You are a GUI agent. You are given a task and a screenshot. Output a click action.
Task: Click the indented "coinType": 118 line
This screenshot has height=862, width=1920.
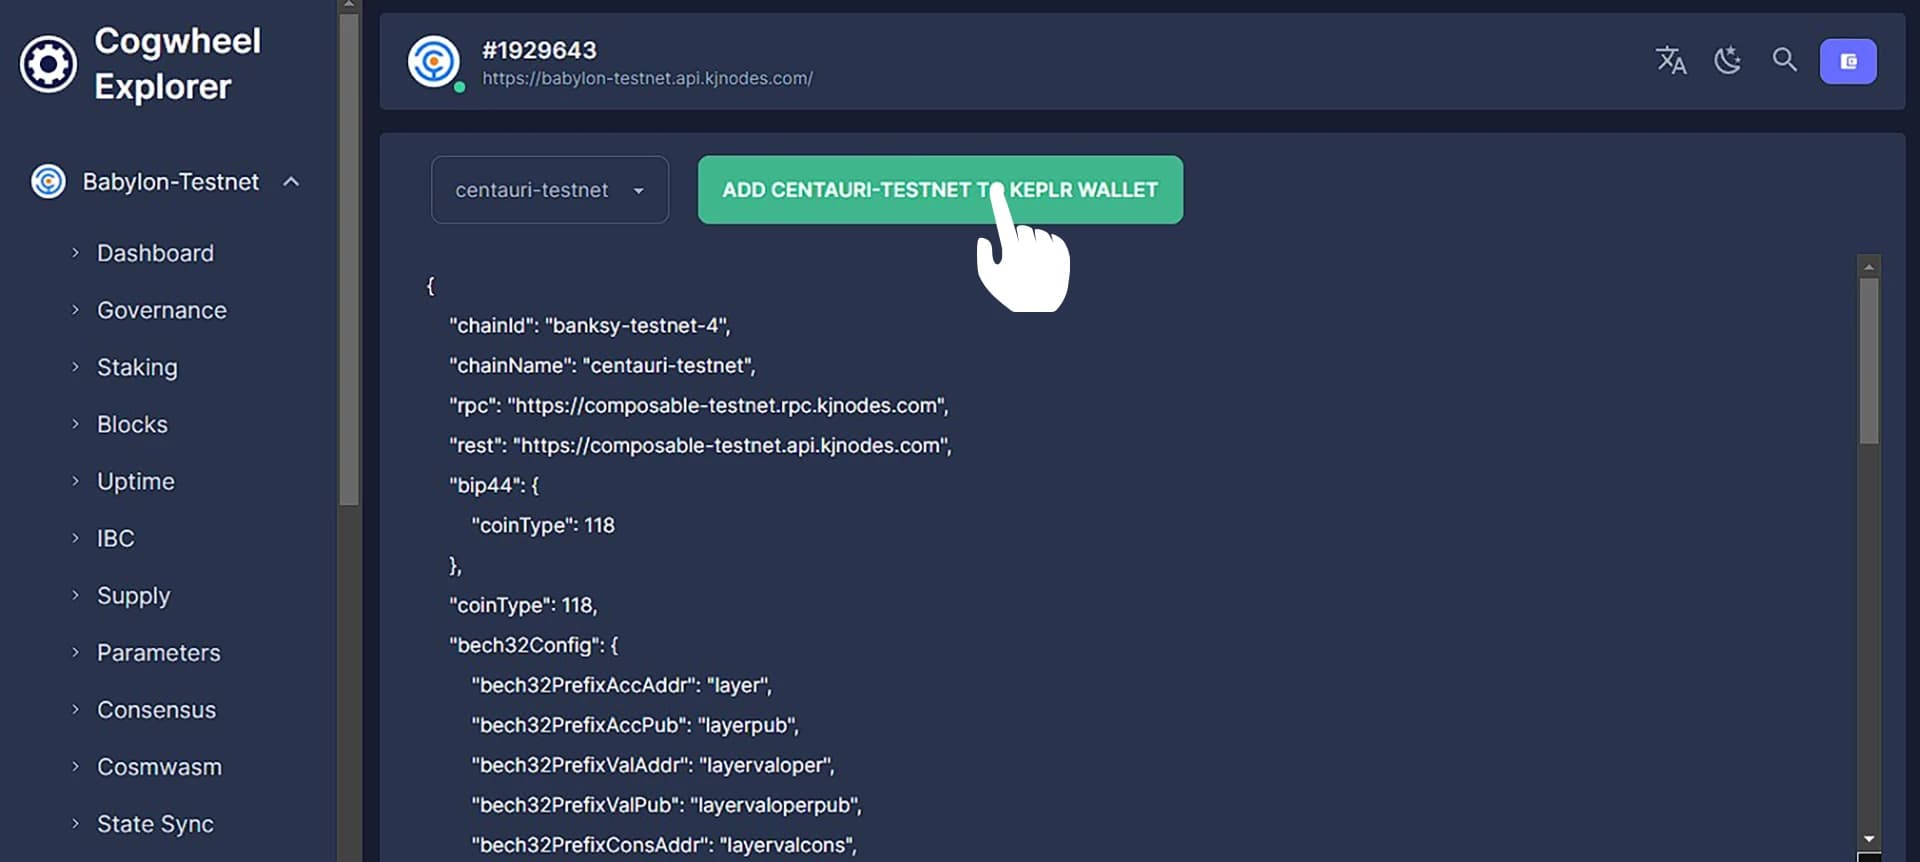(x=543, y=525)
